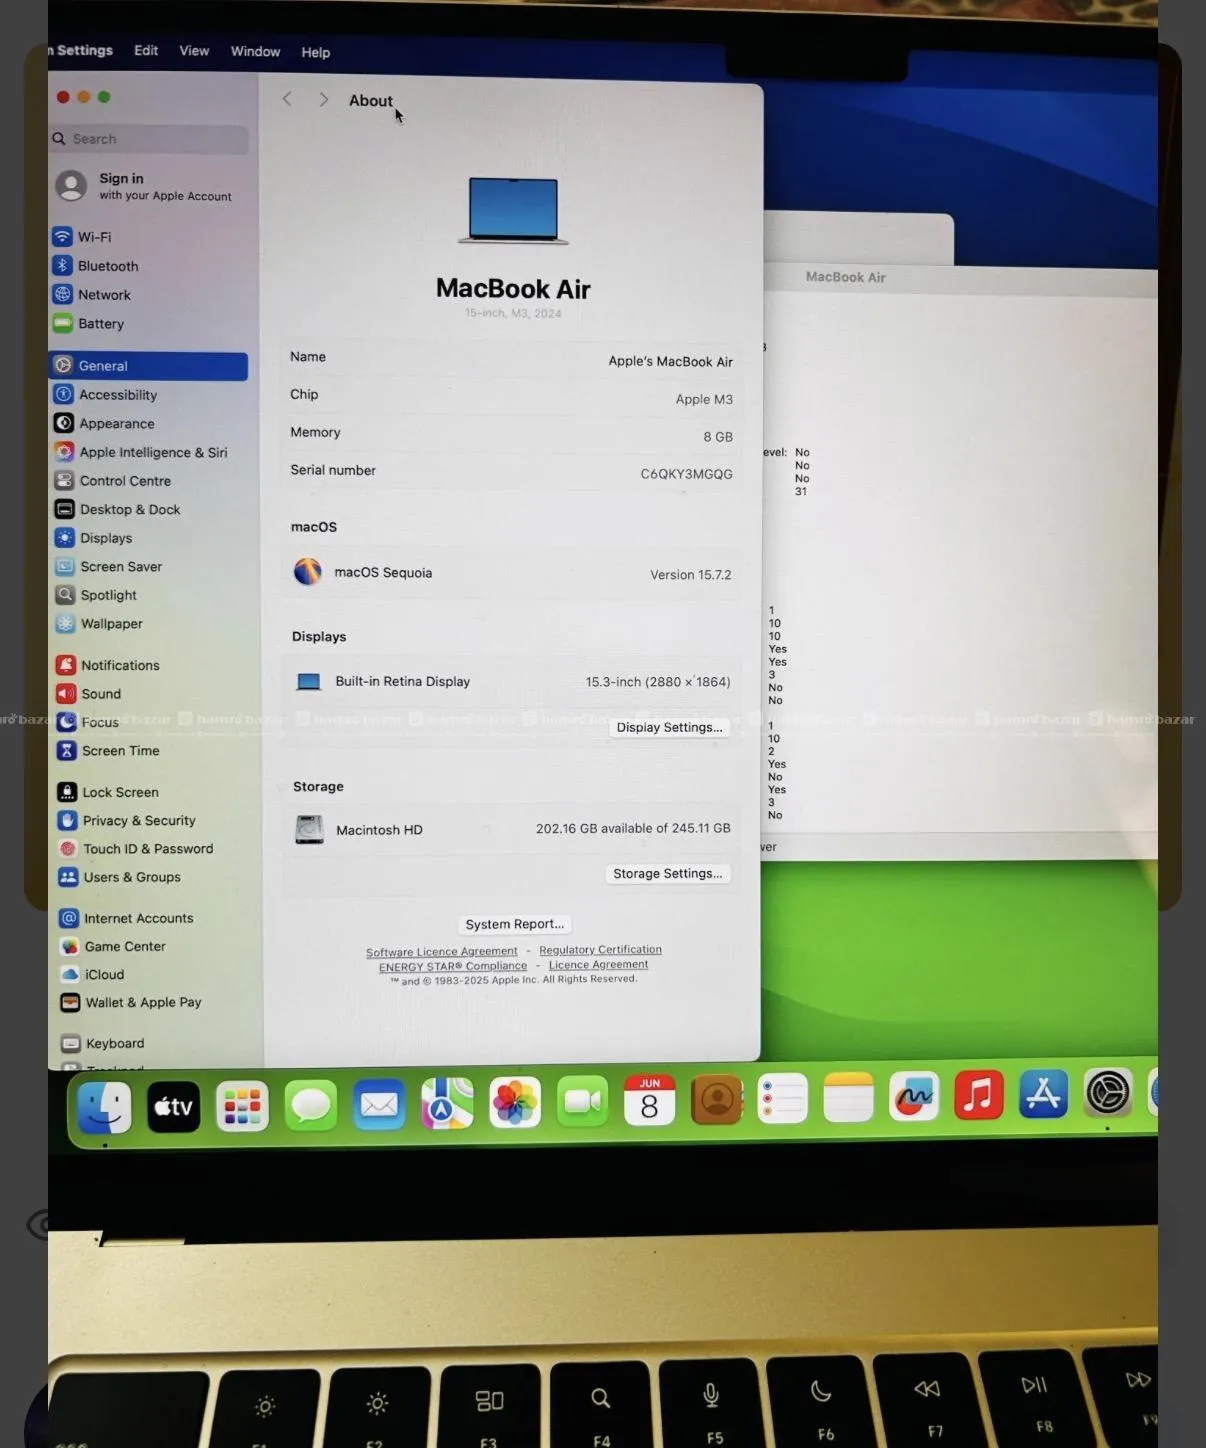1206x1448 pixels.
Task: Open App Store from the Dock
Action: click(x=1043, y=1093)
